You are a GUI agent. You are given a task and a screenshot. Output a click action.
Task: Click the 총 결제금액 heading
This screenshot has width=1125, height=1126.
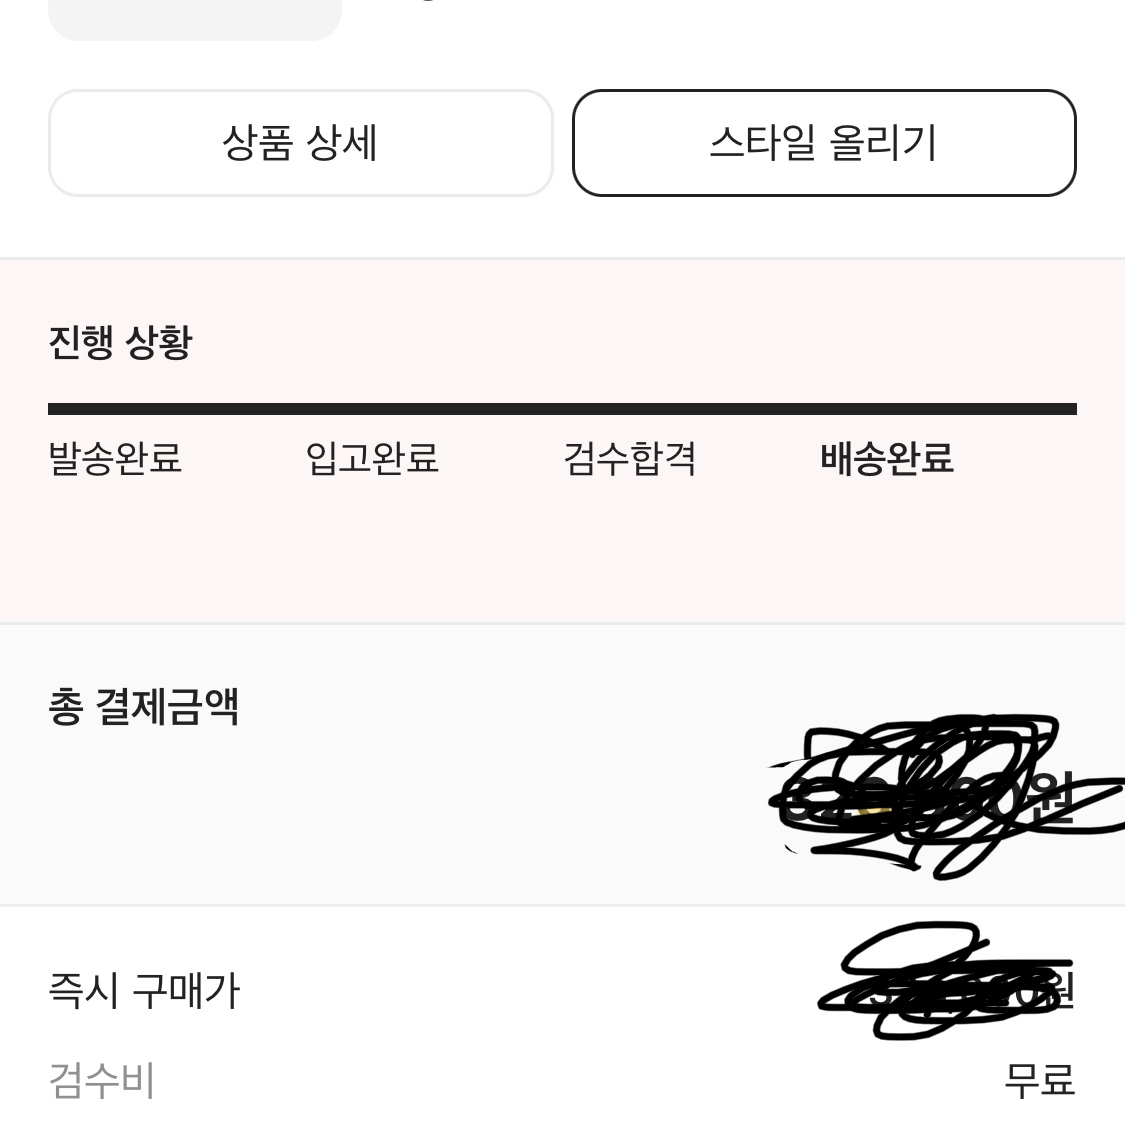(143, 707)
